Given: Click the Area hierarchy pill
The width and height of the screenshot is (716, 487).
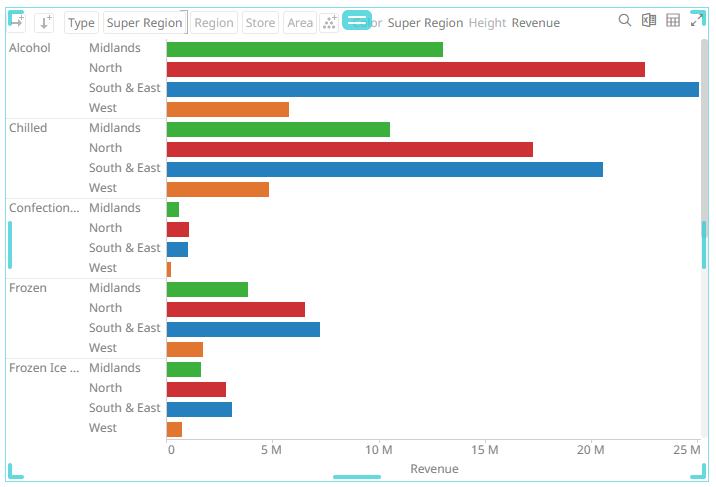Looking at the screenshot, I should (x=299, y=23).
